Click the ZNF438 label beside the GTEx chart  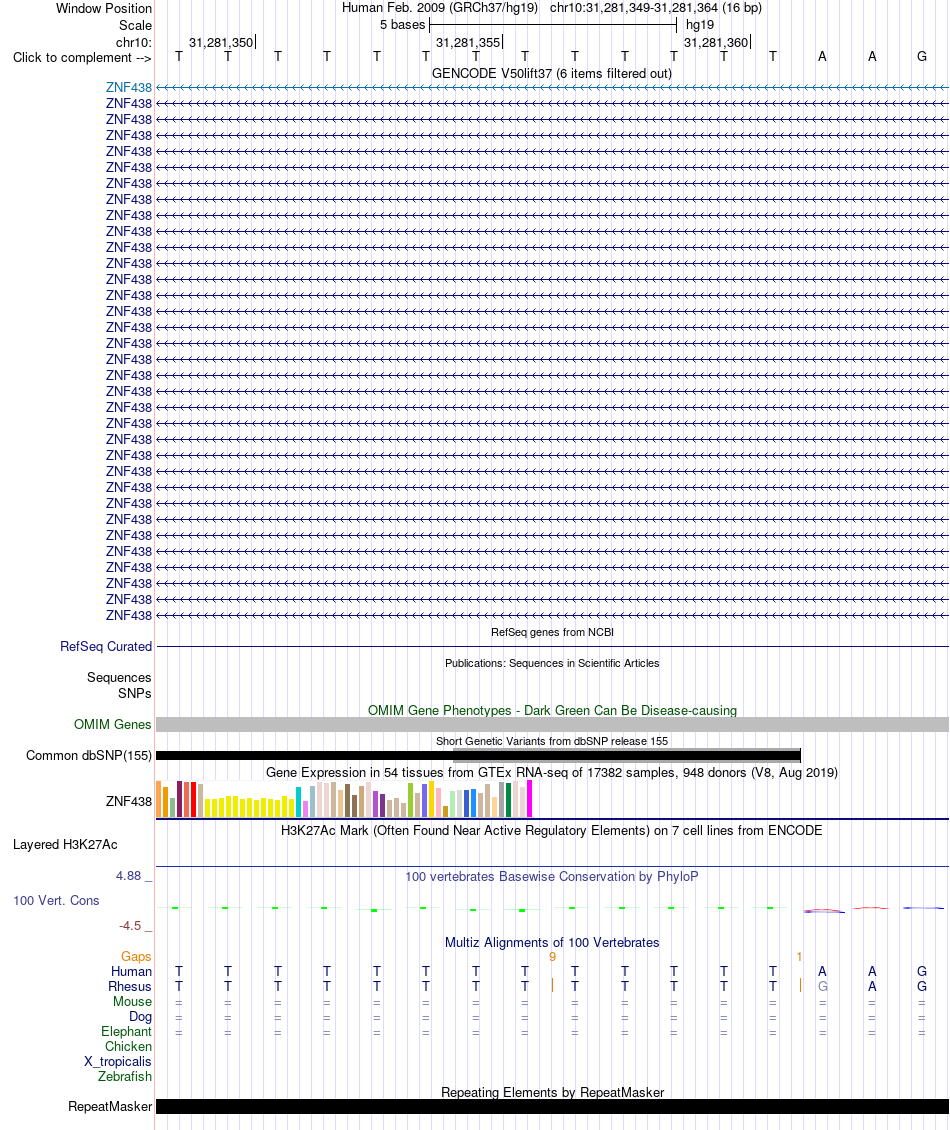(x=128, y=801)
